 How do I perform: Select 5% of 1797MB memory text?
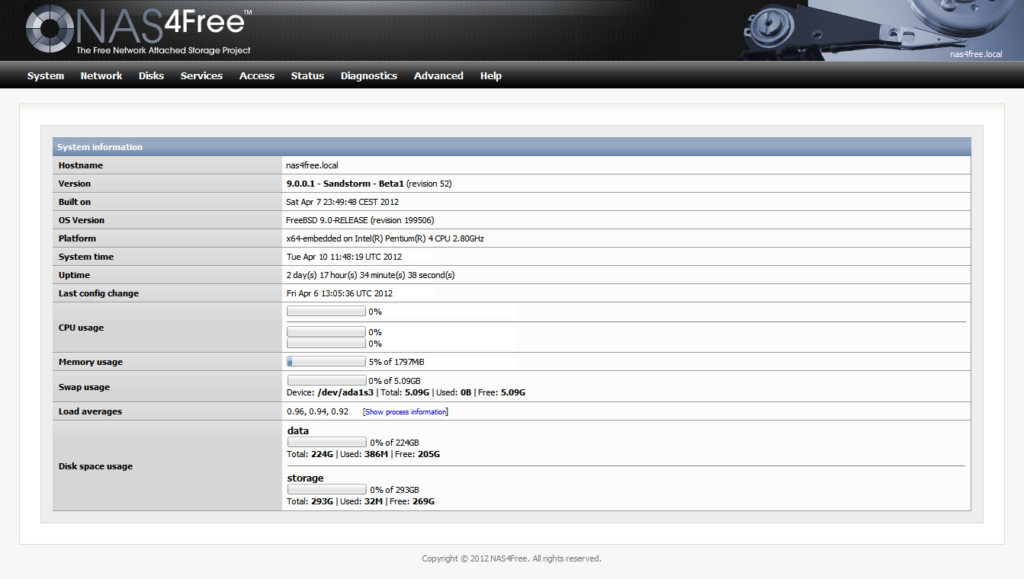tap(396, 362)
